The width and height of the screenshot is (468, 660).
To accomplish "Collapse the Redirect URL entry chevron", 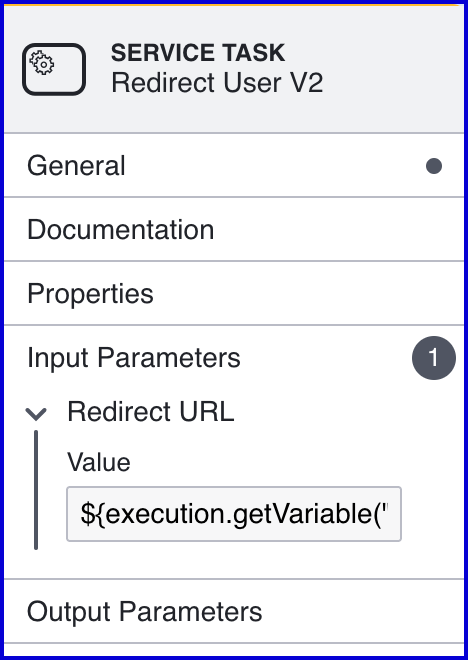I will click(x=36, y=413).
